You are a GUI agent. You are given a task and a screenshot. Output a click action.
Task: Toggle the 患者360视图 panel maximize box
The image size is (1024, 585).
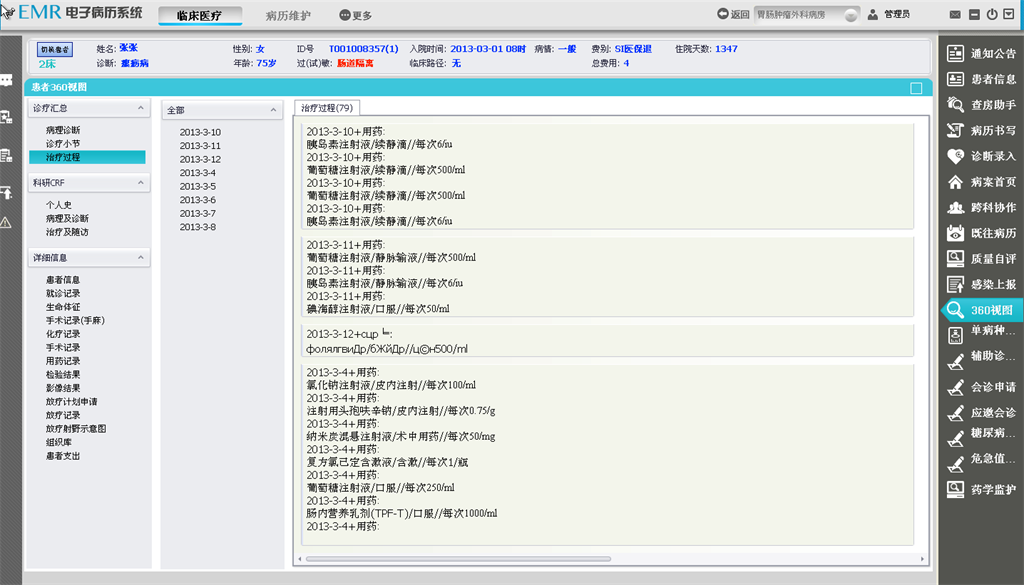916,88
